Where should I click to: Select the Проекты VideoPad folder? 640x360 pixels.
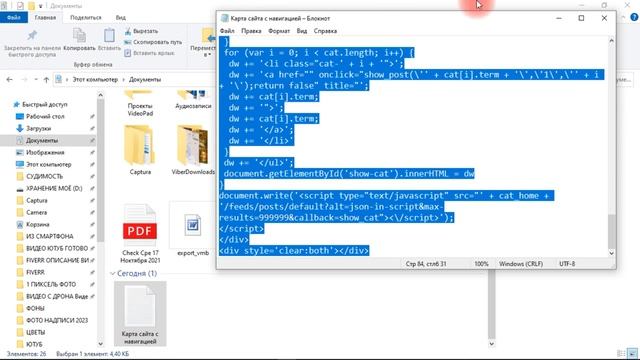coord(140,103)
